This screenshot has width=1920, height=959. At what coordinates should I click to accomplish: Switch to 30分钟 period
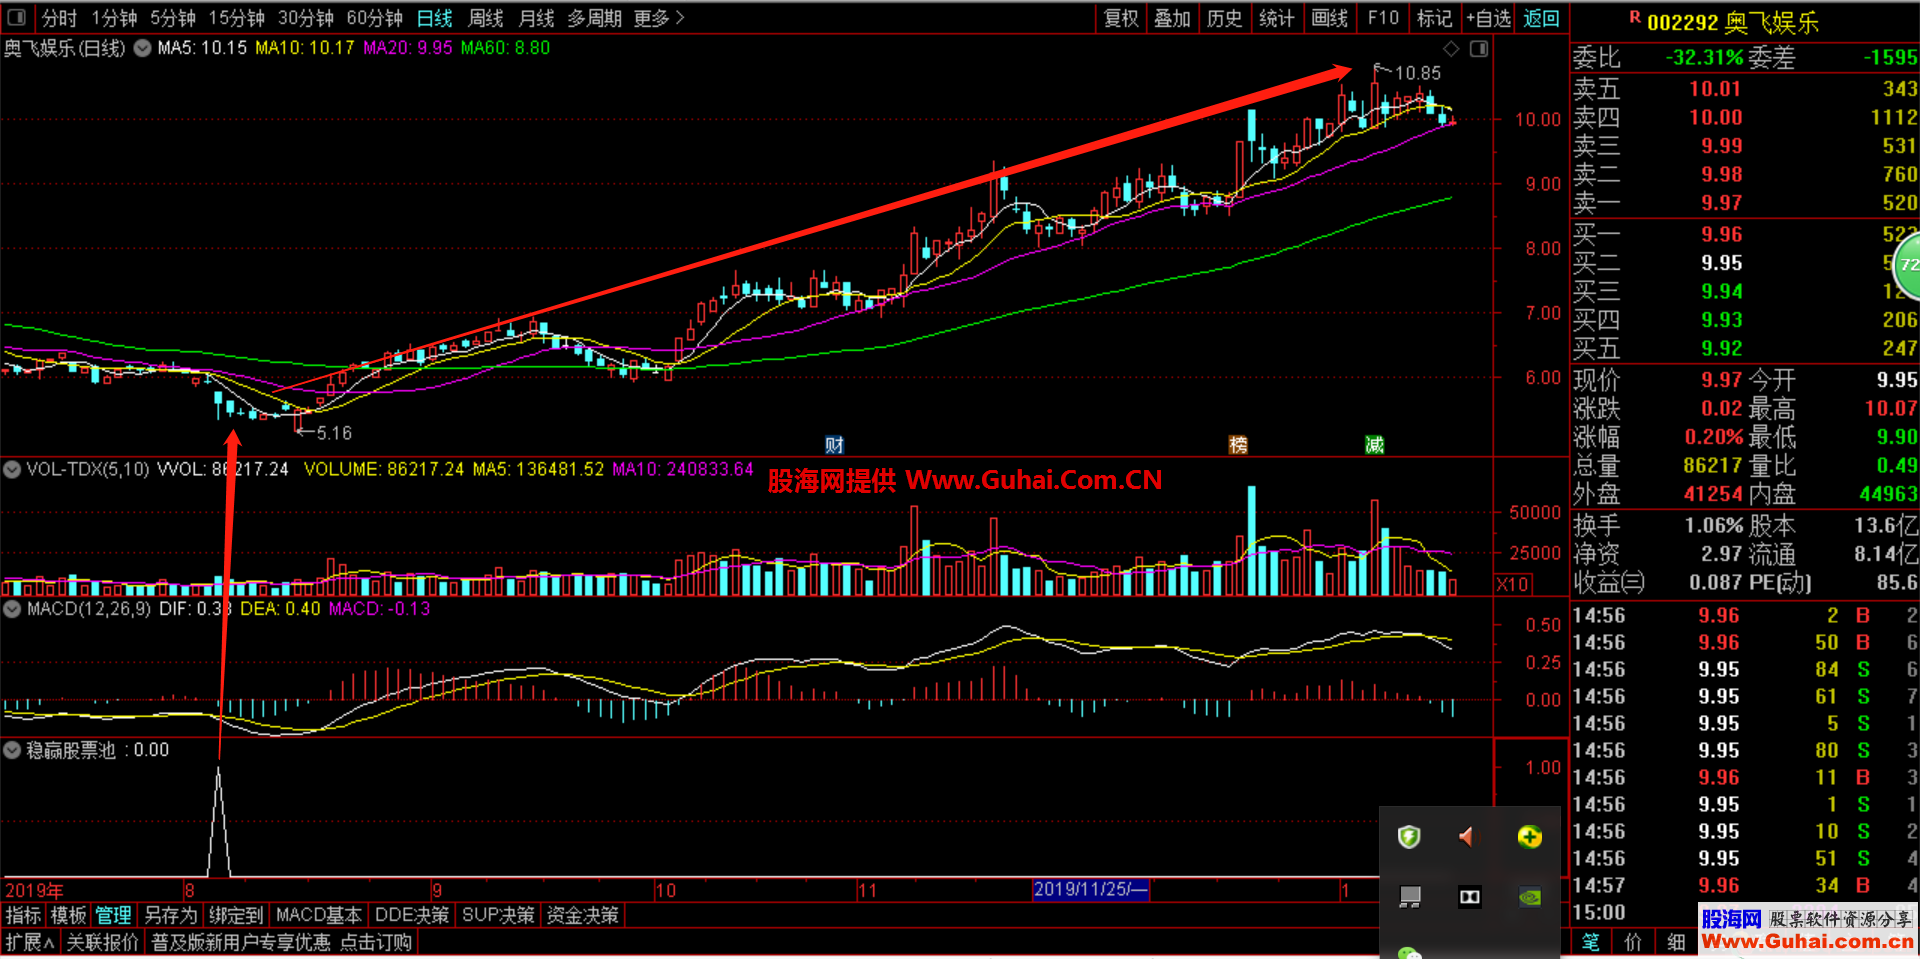[305, 18]
